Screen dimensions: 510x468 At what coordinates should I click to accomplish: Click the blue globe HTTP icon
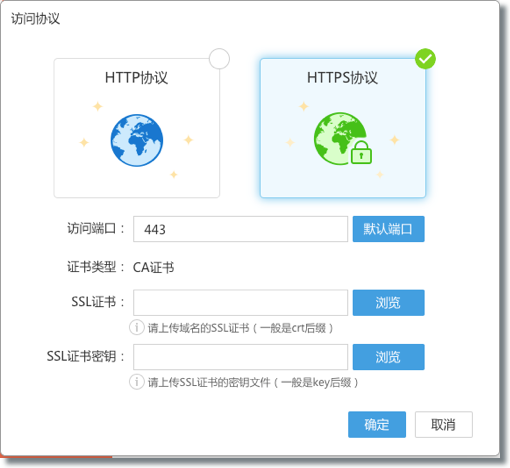point(137,140)
